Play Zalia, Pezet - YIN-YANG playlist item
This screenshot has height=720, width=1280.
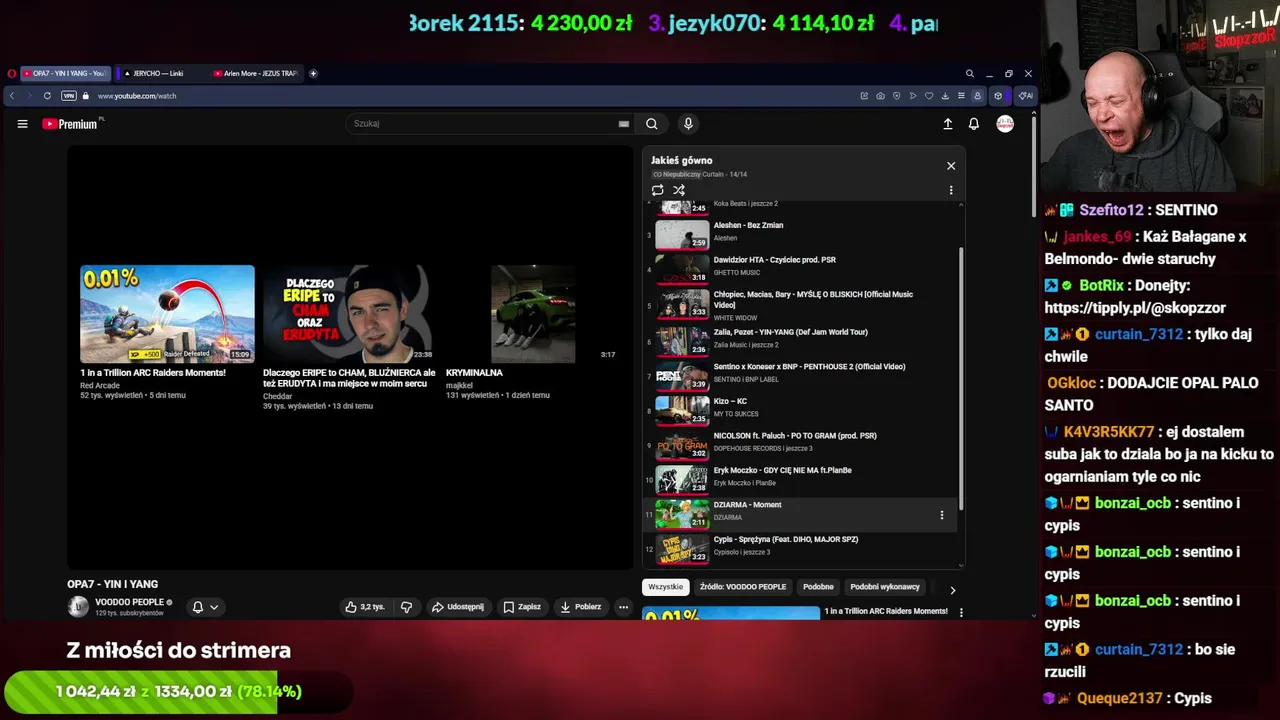click(800, 340)
